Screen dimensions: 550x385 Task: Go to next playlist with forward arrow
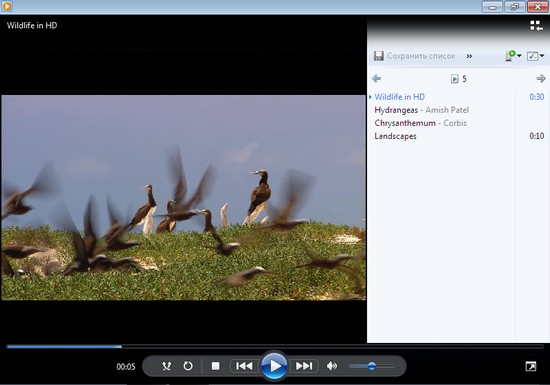541,78
